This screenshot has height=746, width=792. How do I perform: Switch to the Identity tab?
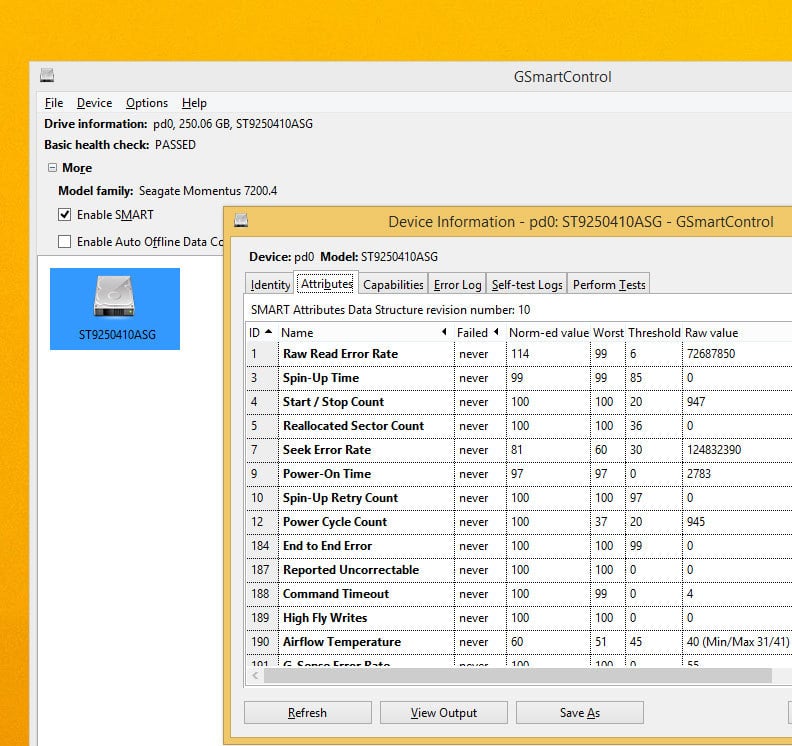pos(270,285)
